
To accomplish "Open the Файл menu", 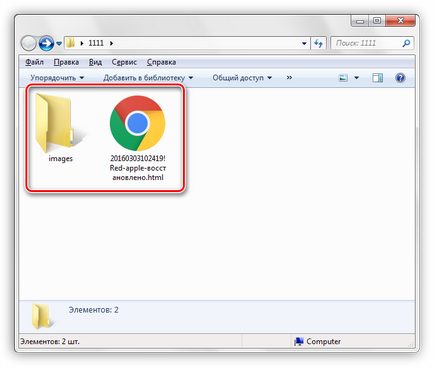I will 34,62.
